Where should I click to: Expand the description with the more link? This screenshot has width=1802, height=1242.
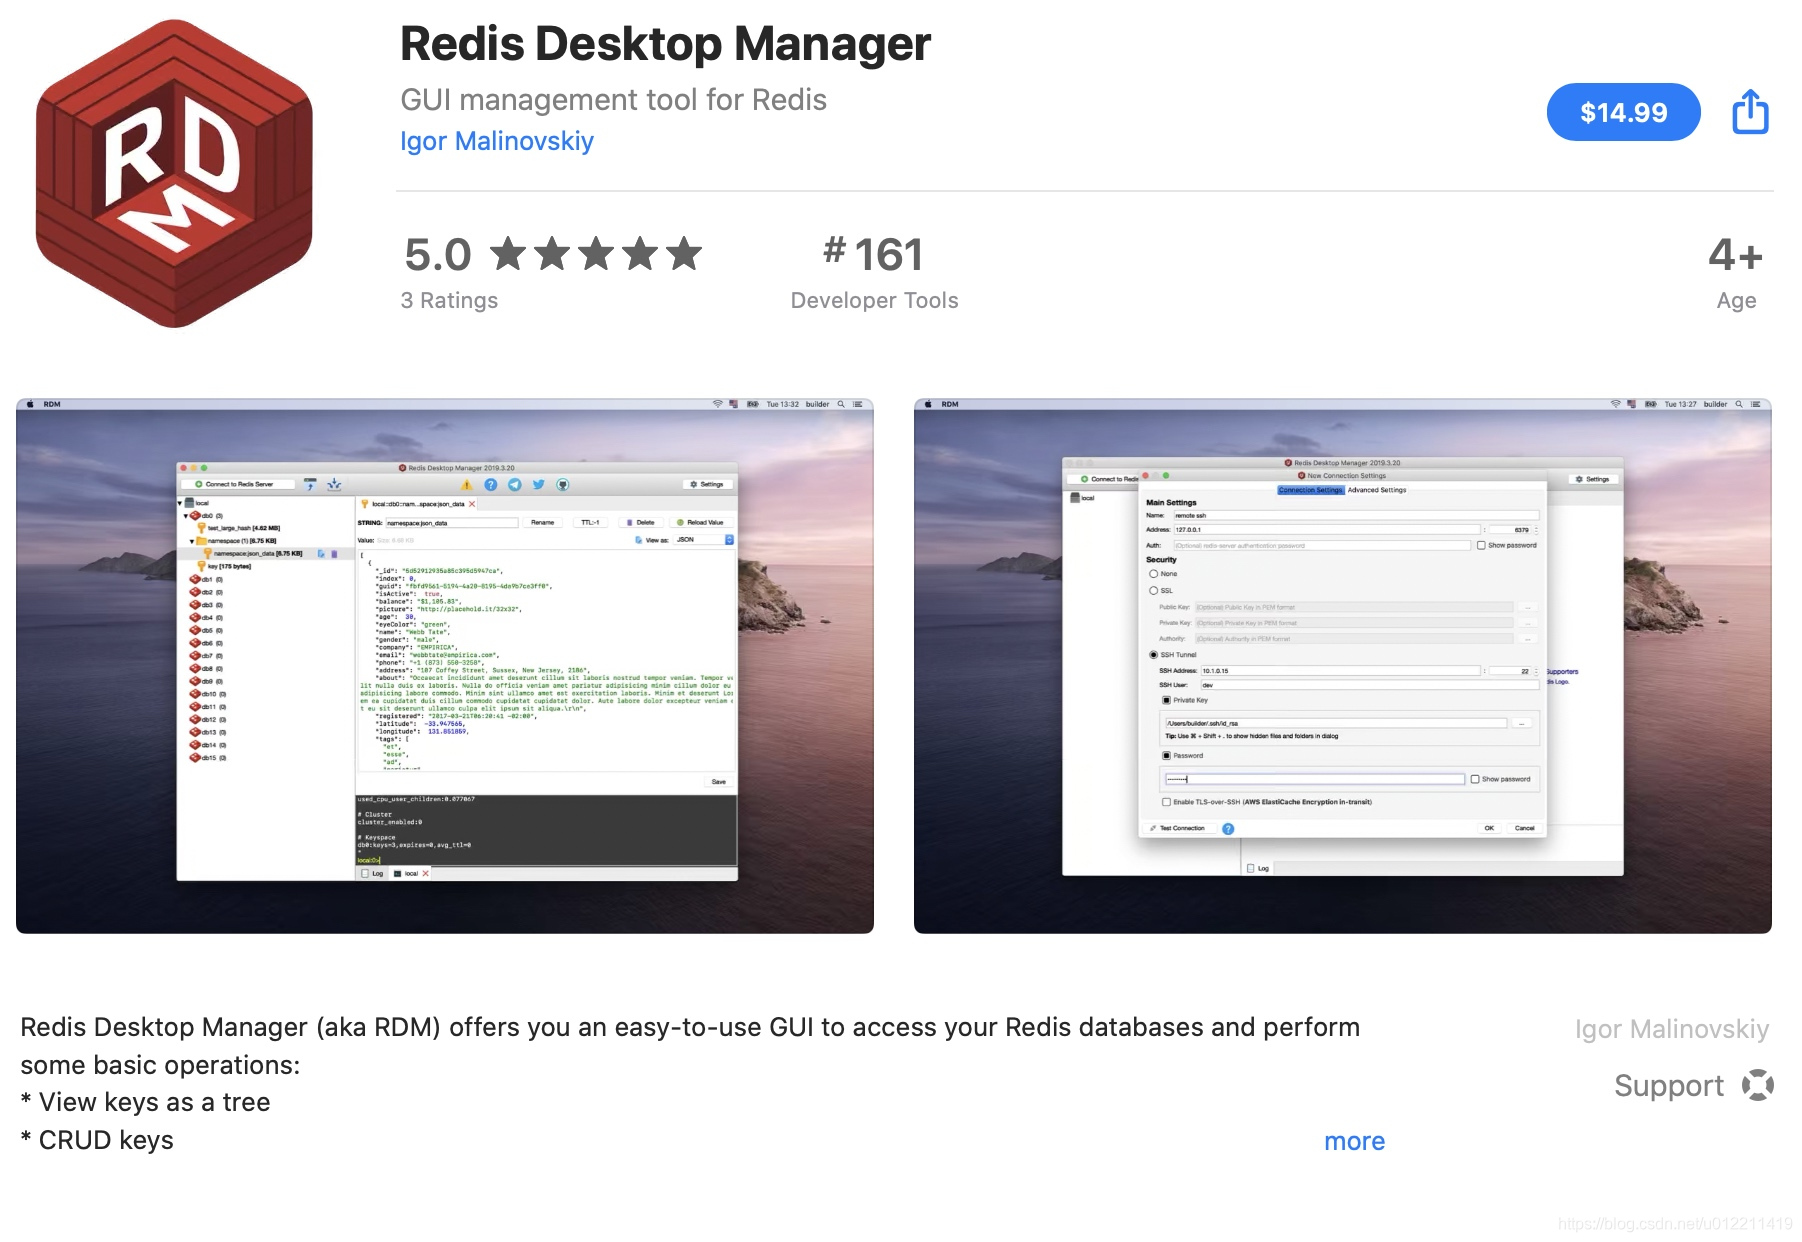click(1354, 1141)
